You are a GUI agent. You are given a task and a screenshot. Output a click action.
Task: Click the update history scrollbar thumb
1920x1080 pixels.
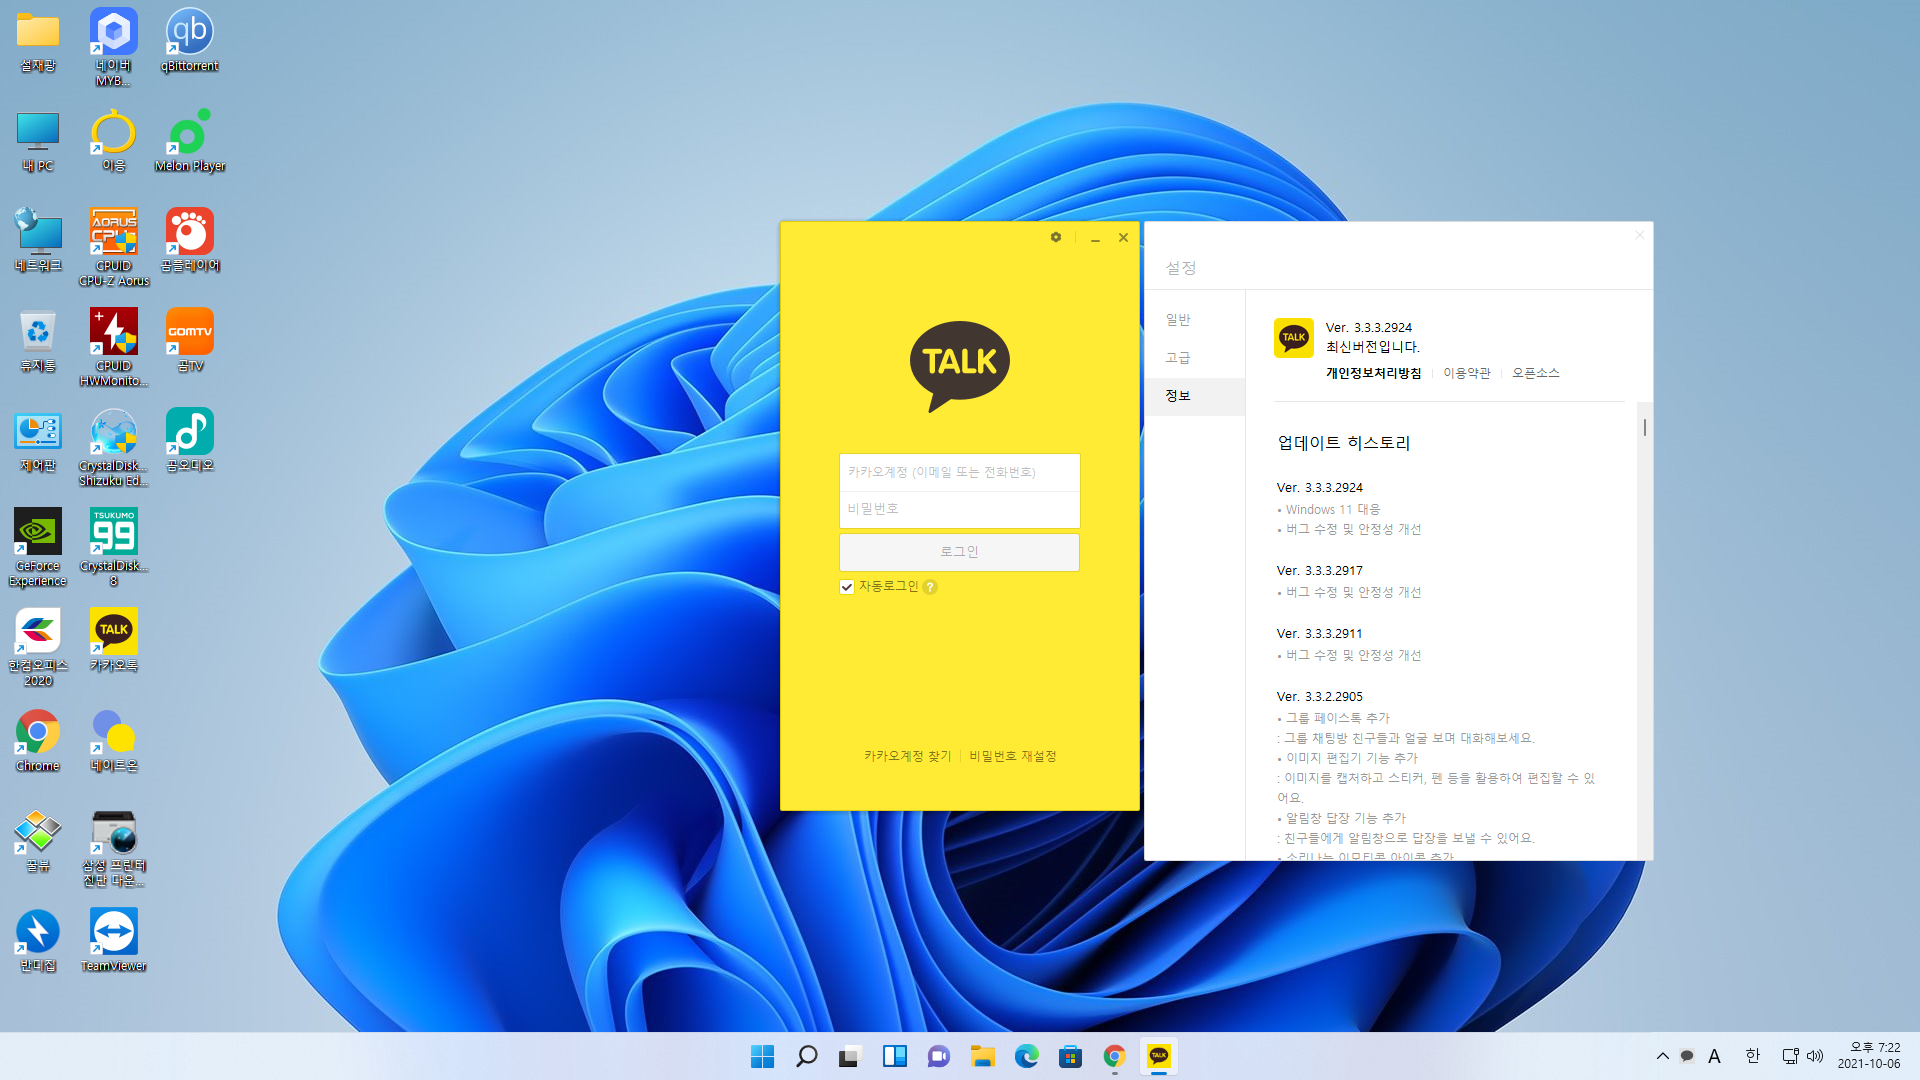[1645, 427]
